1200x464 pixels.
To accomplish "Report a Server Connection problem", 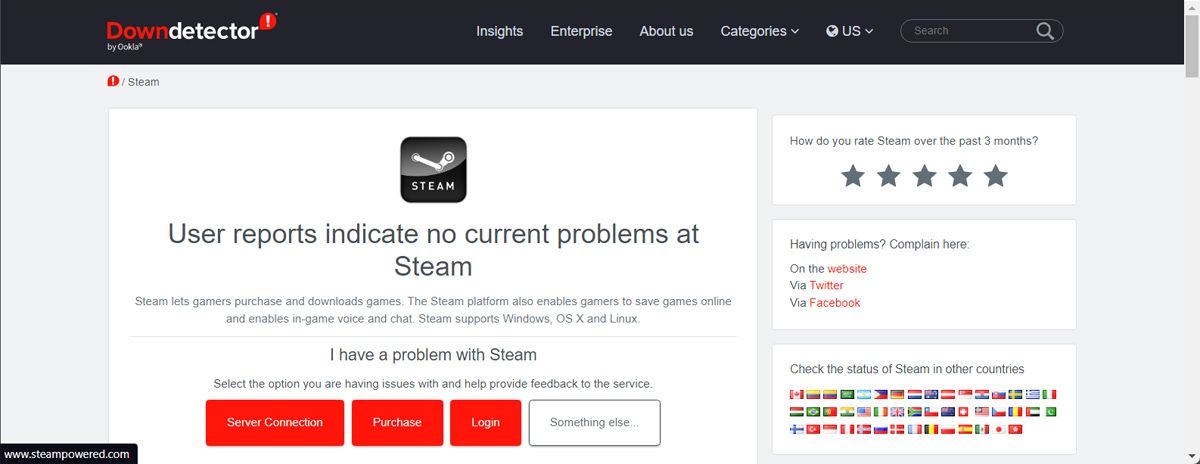I will pyautogui.click(x=275, y=422).
